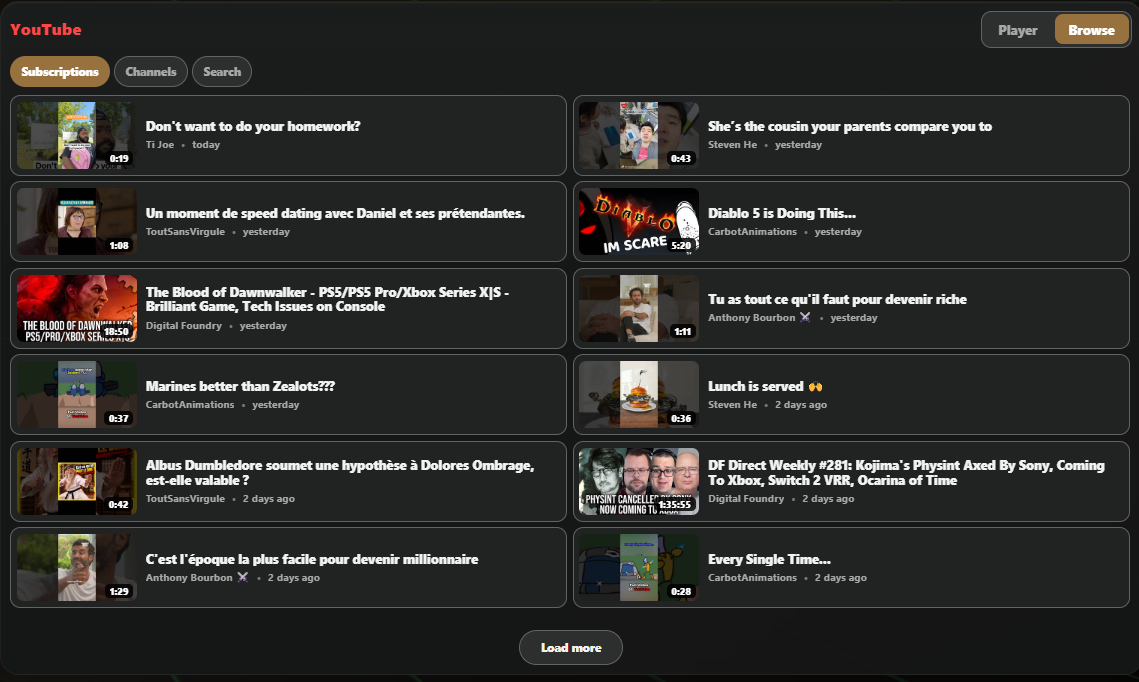1139x682 pixels.
Task: Click crossed swords icon beside Anthony Bourbon, riche video
Action: click(805, 317)
